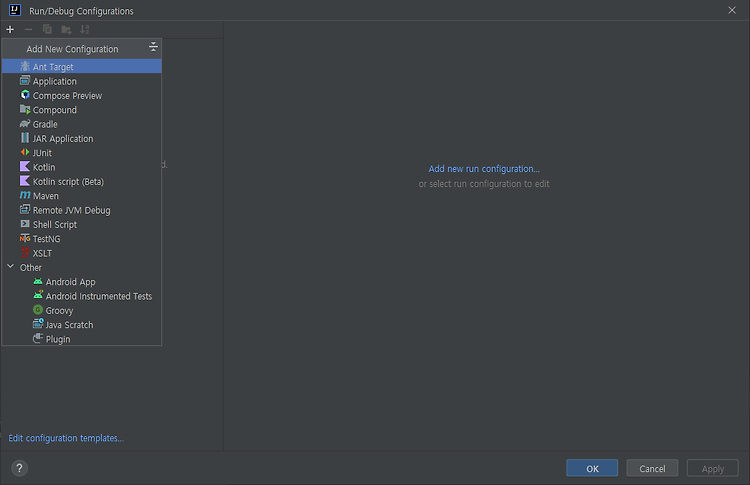Confirm with the OK button
The width and height of the screenshot is (750, 485).
592,468
